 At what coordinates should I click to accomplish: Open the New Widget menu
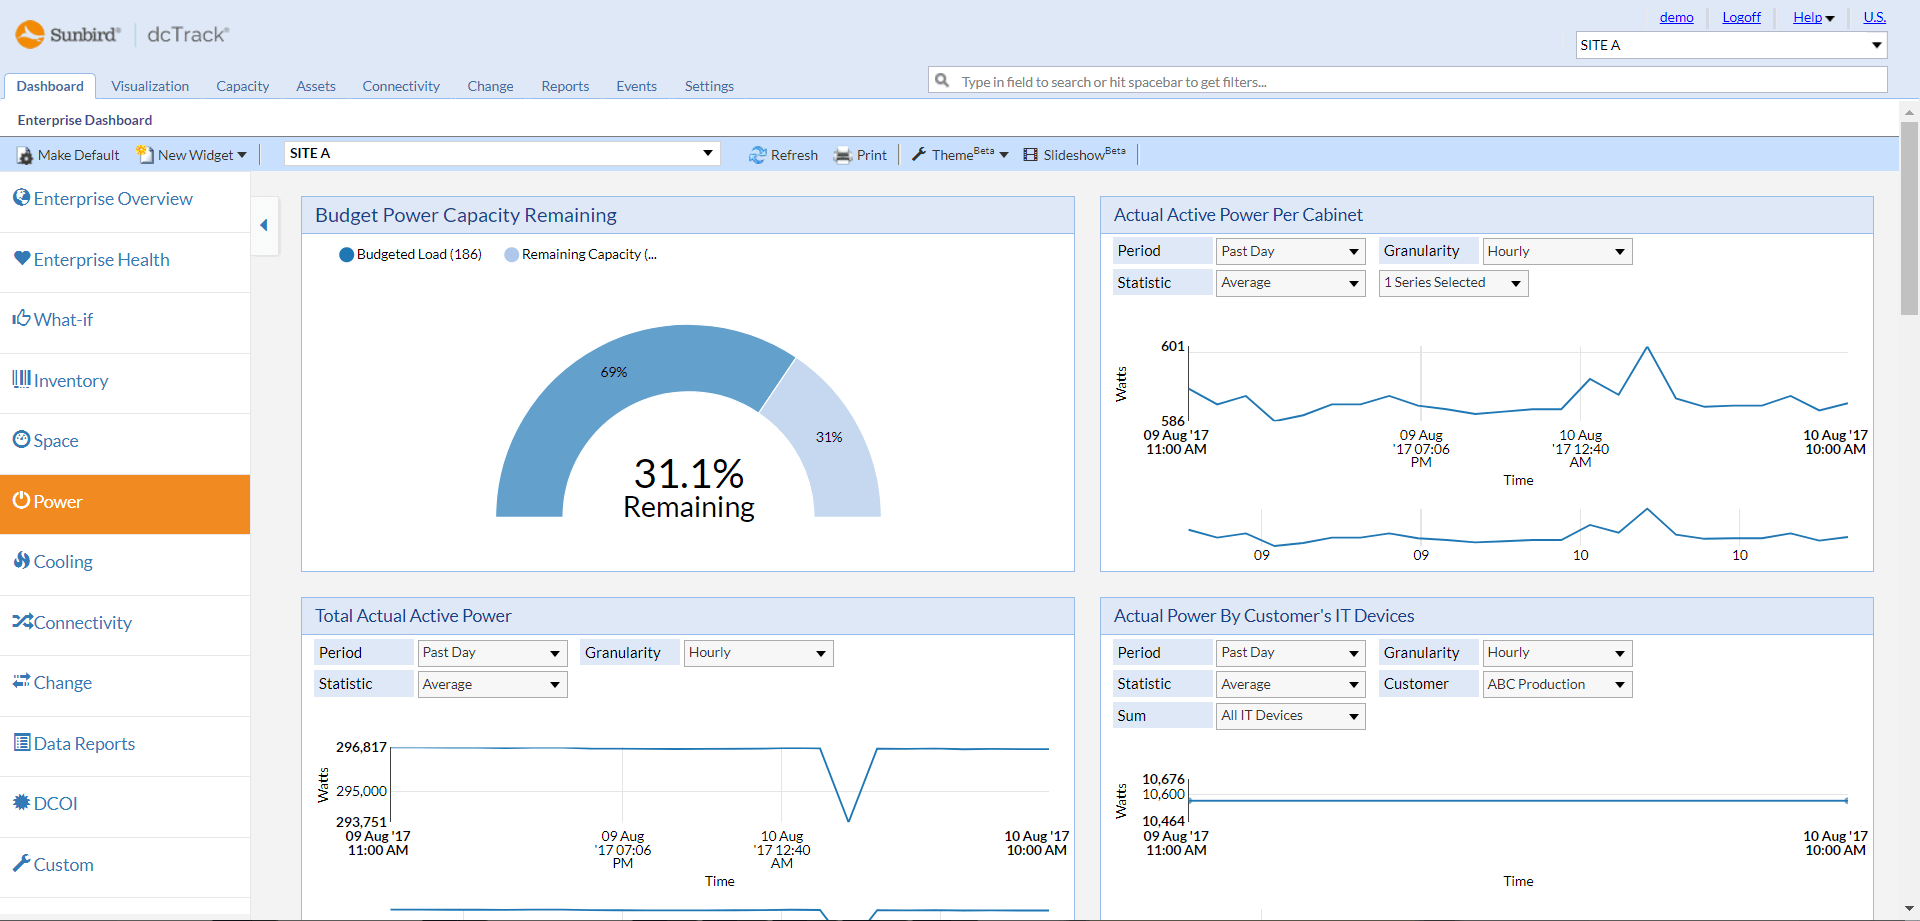pyautogui.click(x=190, y=154)
